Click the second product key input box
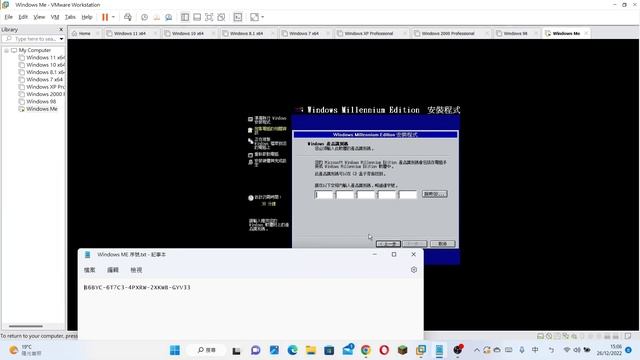Viewport: 640px width, 360px height. tap(345, 195)
